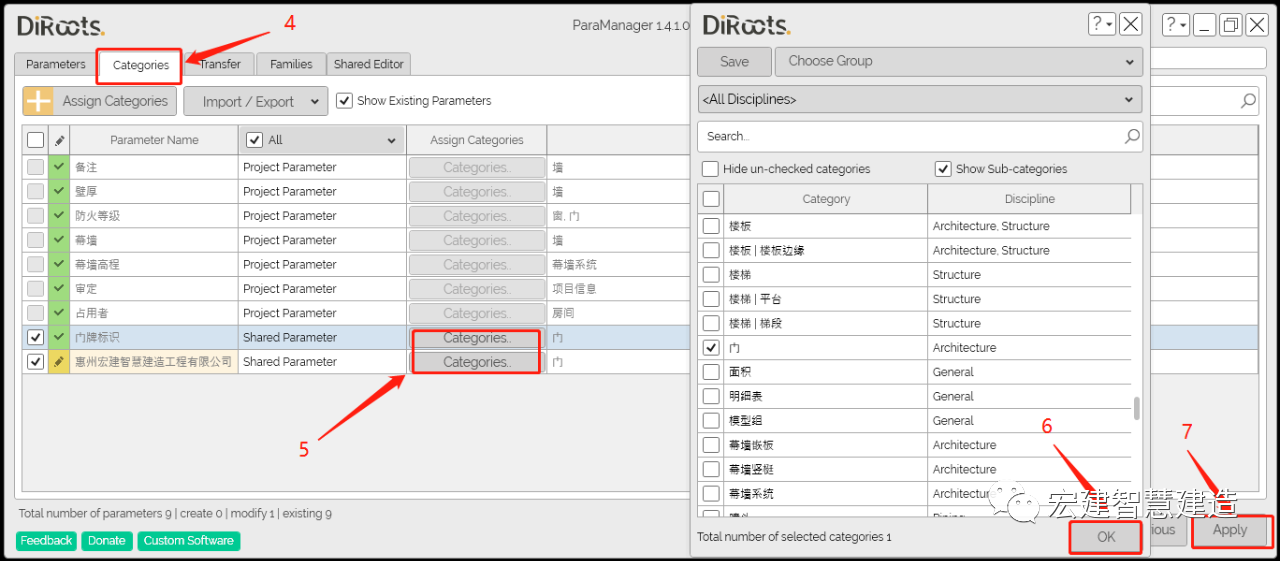Click the Parameter Name column header
Image resolution: width=1280 pixels, height=561 pixels.
(x=154, y=140)
